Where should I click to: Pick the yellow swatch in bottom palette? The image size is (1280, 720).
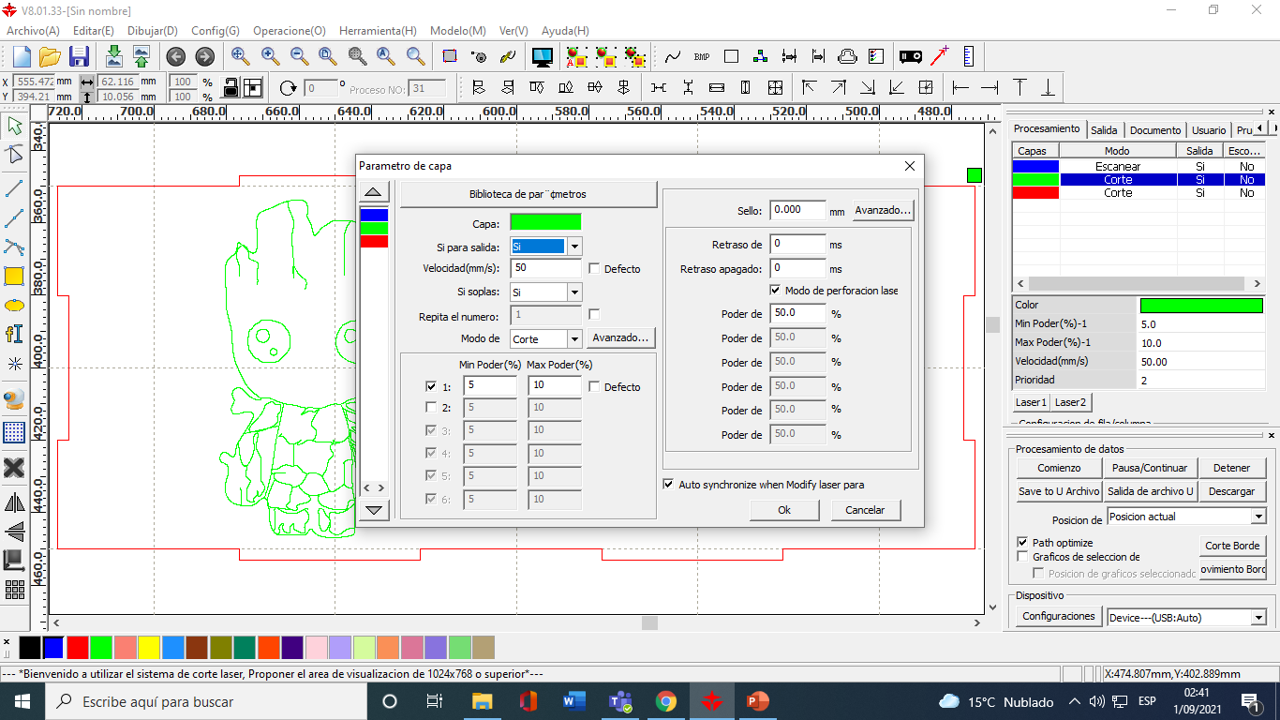(149, 647)
